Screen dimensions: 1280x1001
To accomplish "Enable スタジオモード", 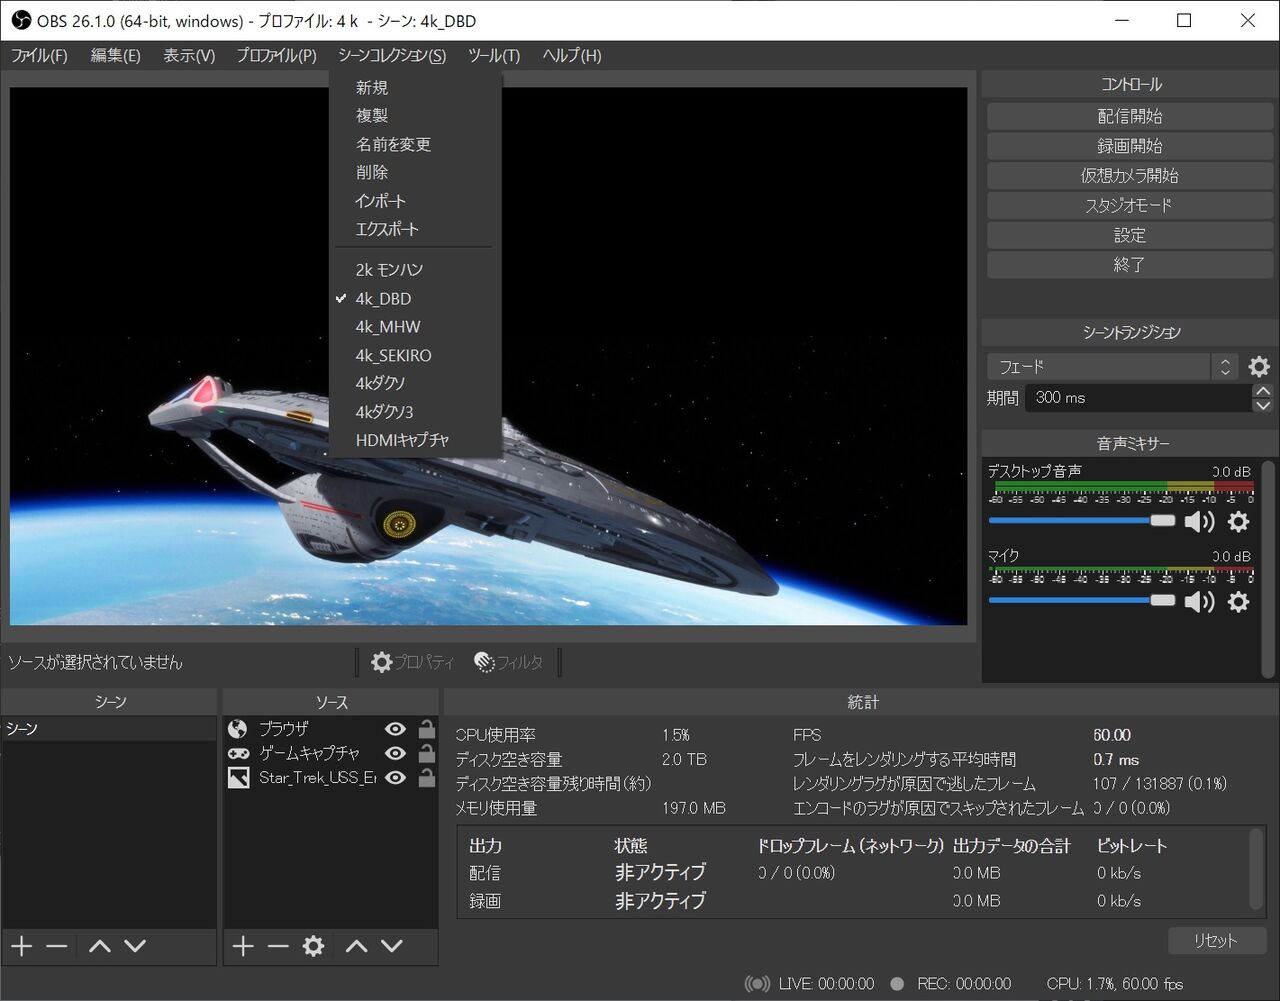I will [1129, 205].
